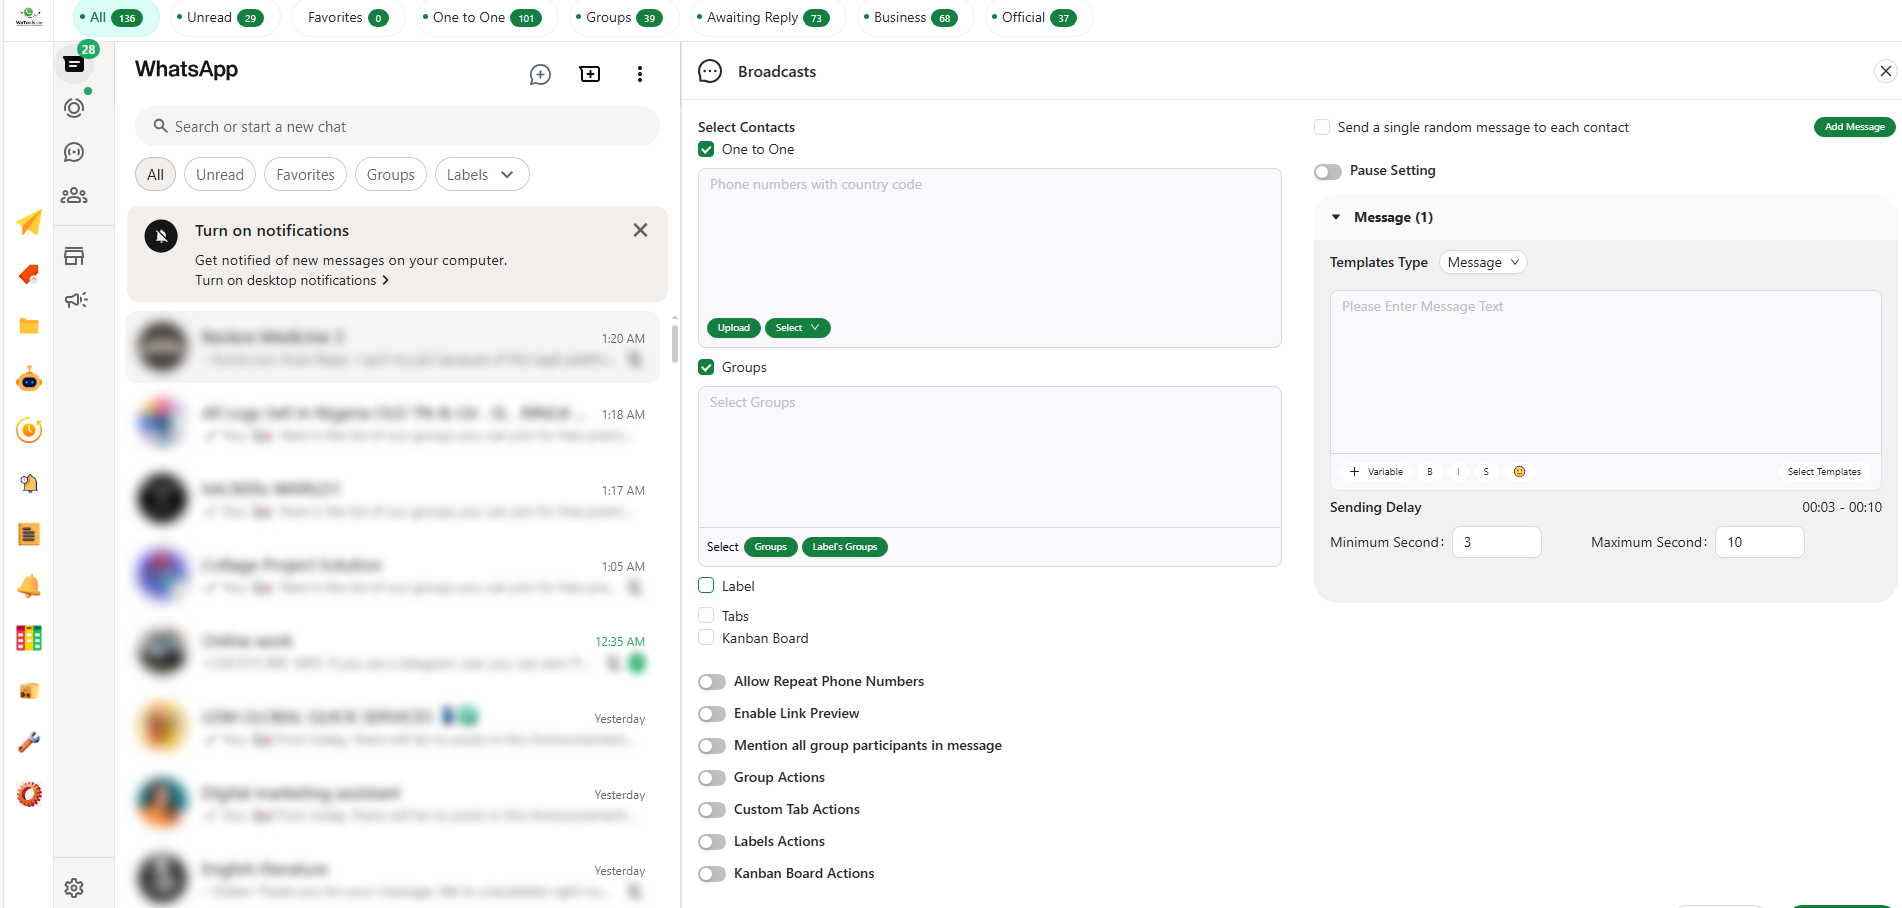Screen dimensions: 1902x908
Task: Check the Label checkbox
Action: 706,585
